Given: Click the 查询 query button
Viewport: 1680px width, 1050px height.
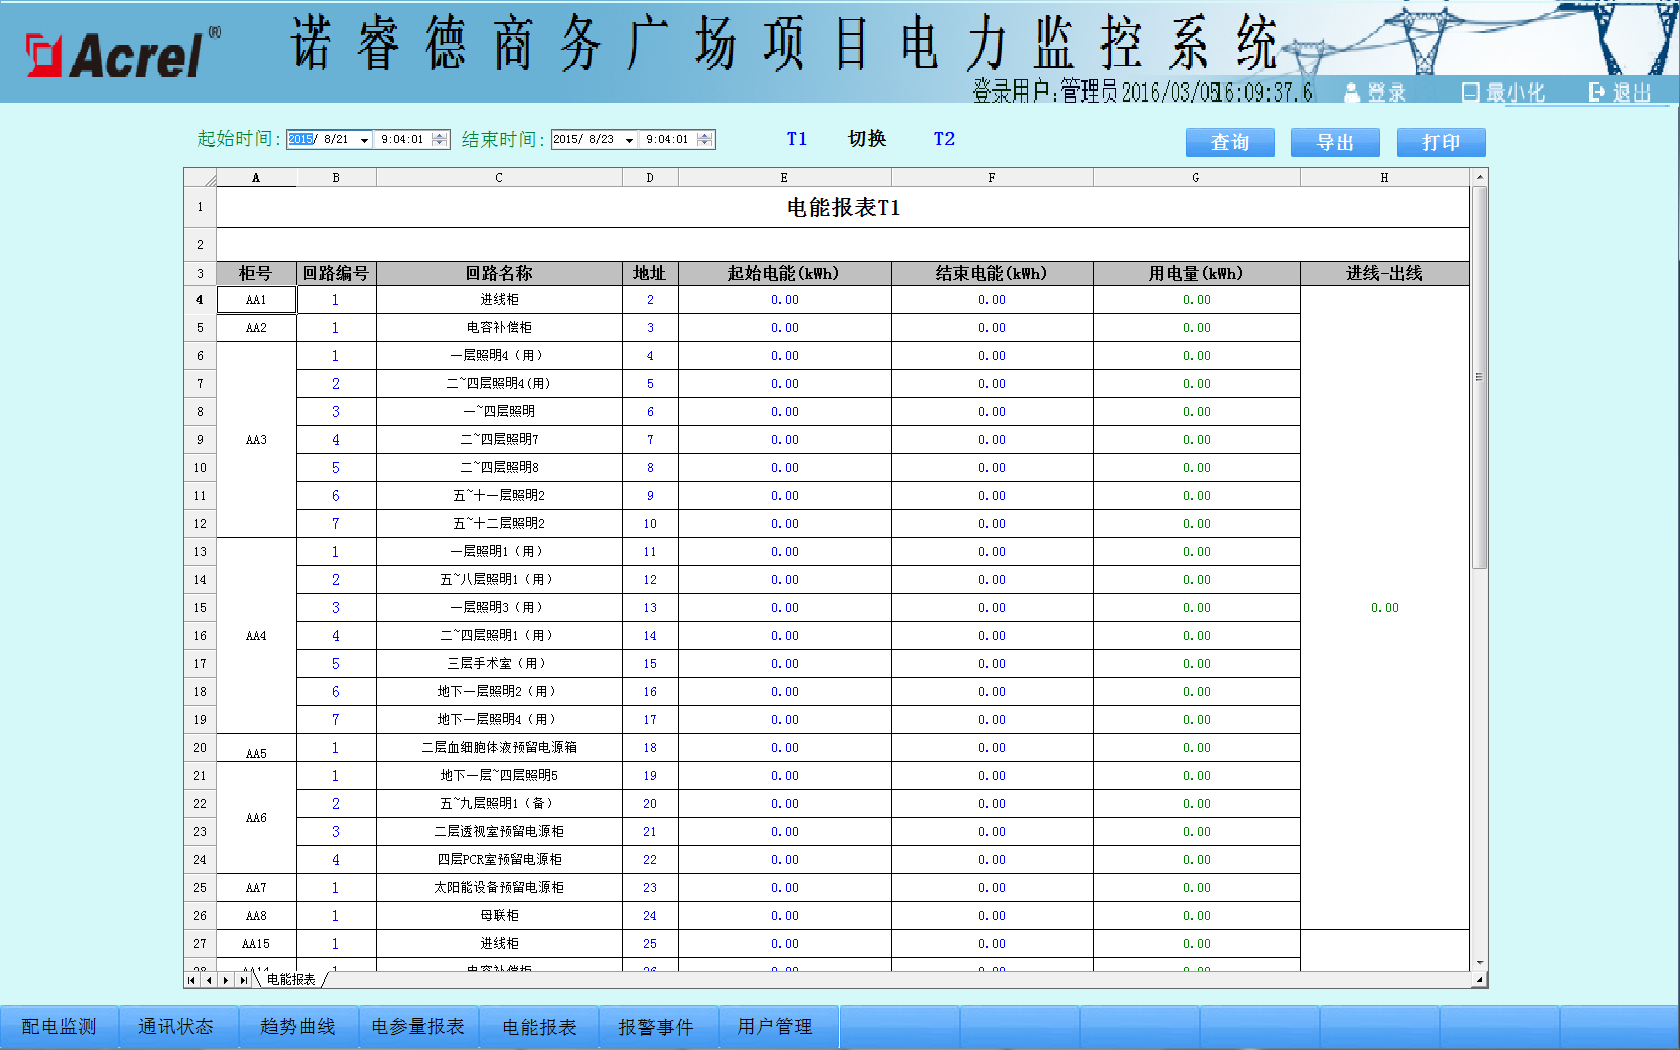Looking at the screenshot, I should pos(1230,143).
